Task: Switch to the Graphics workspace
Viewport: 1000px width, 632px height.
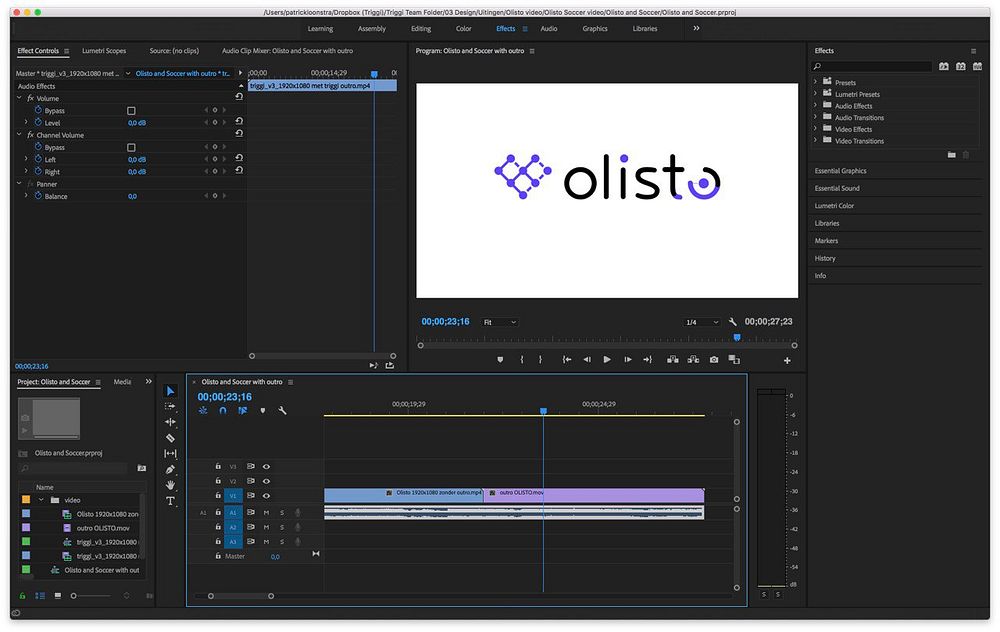Action: [x=595, y=29]
